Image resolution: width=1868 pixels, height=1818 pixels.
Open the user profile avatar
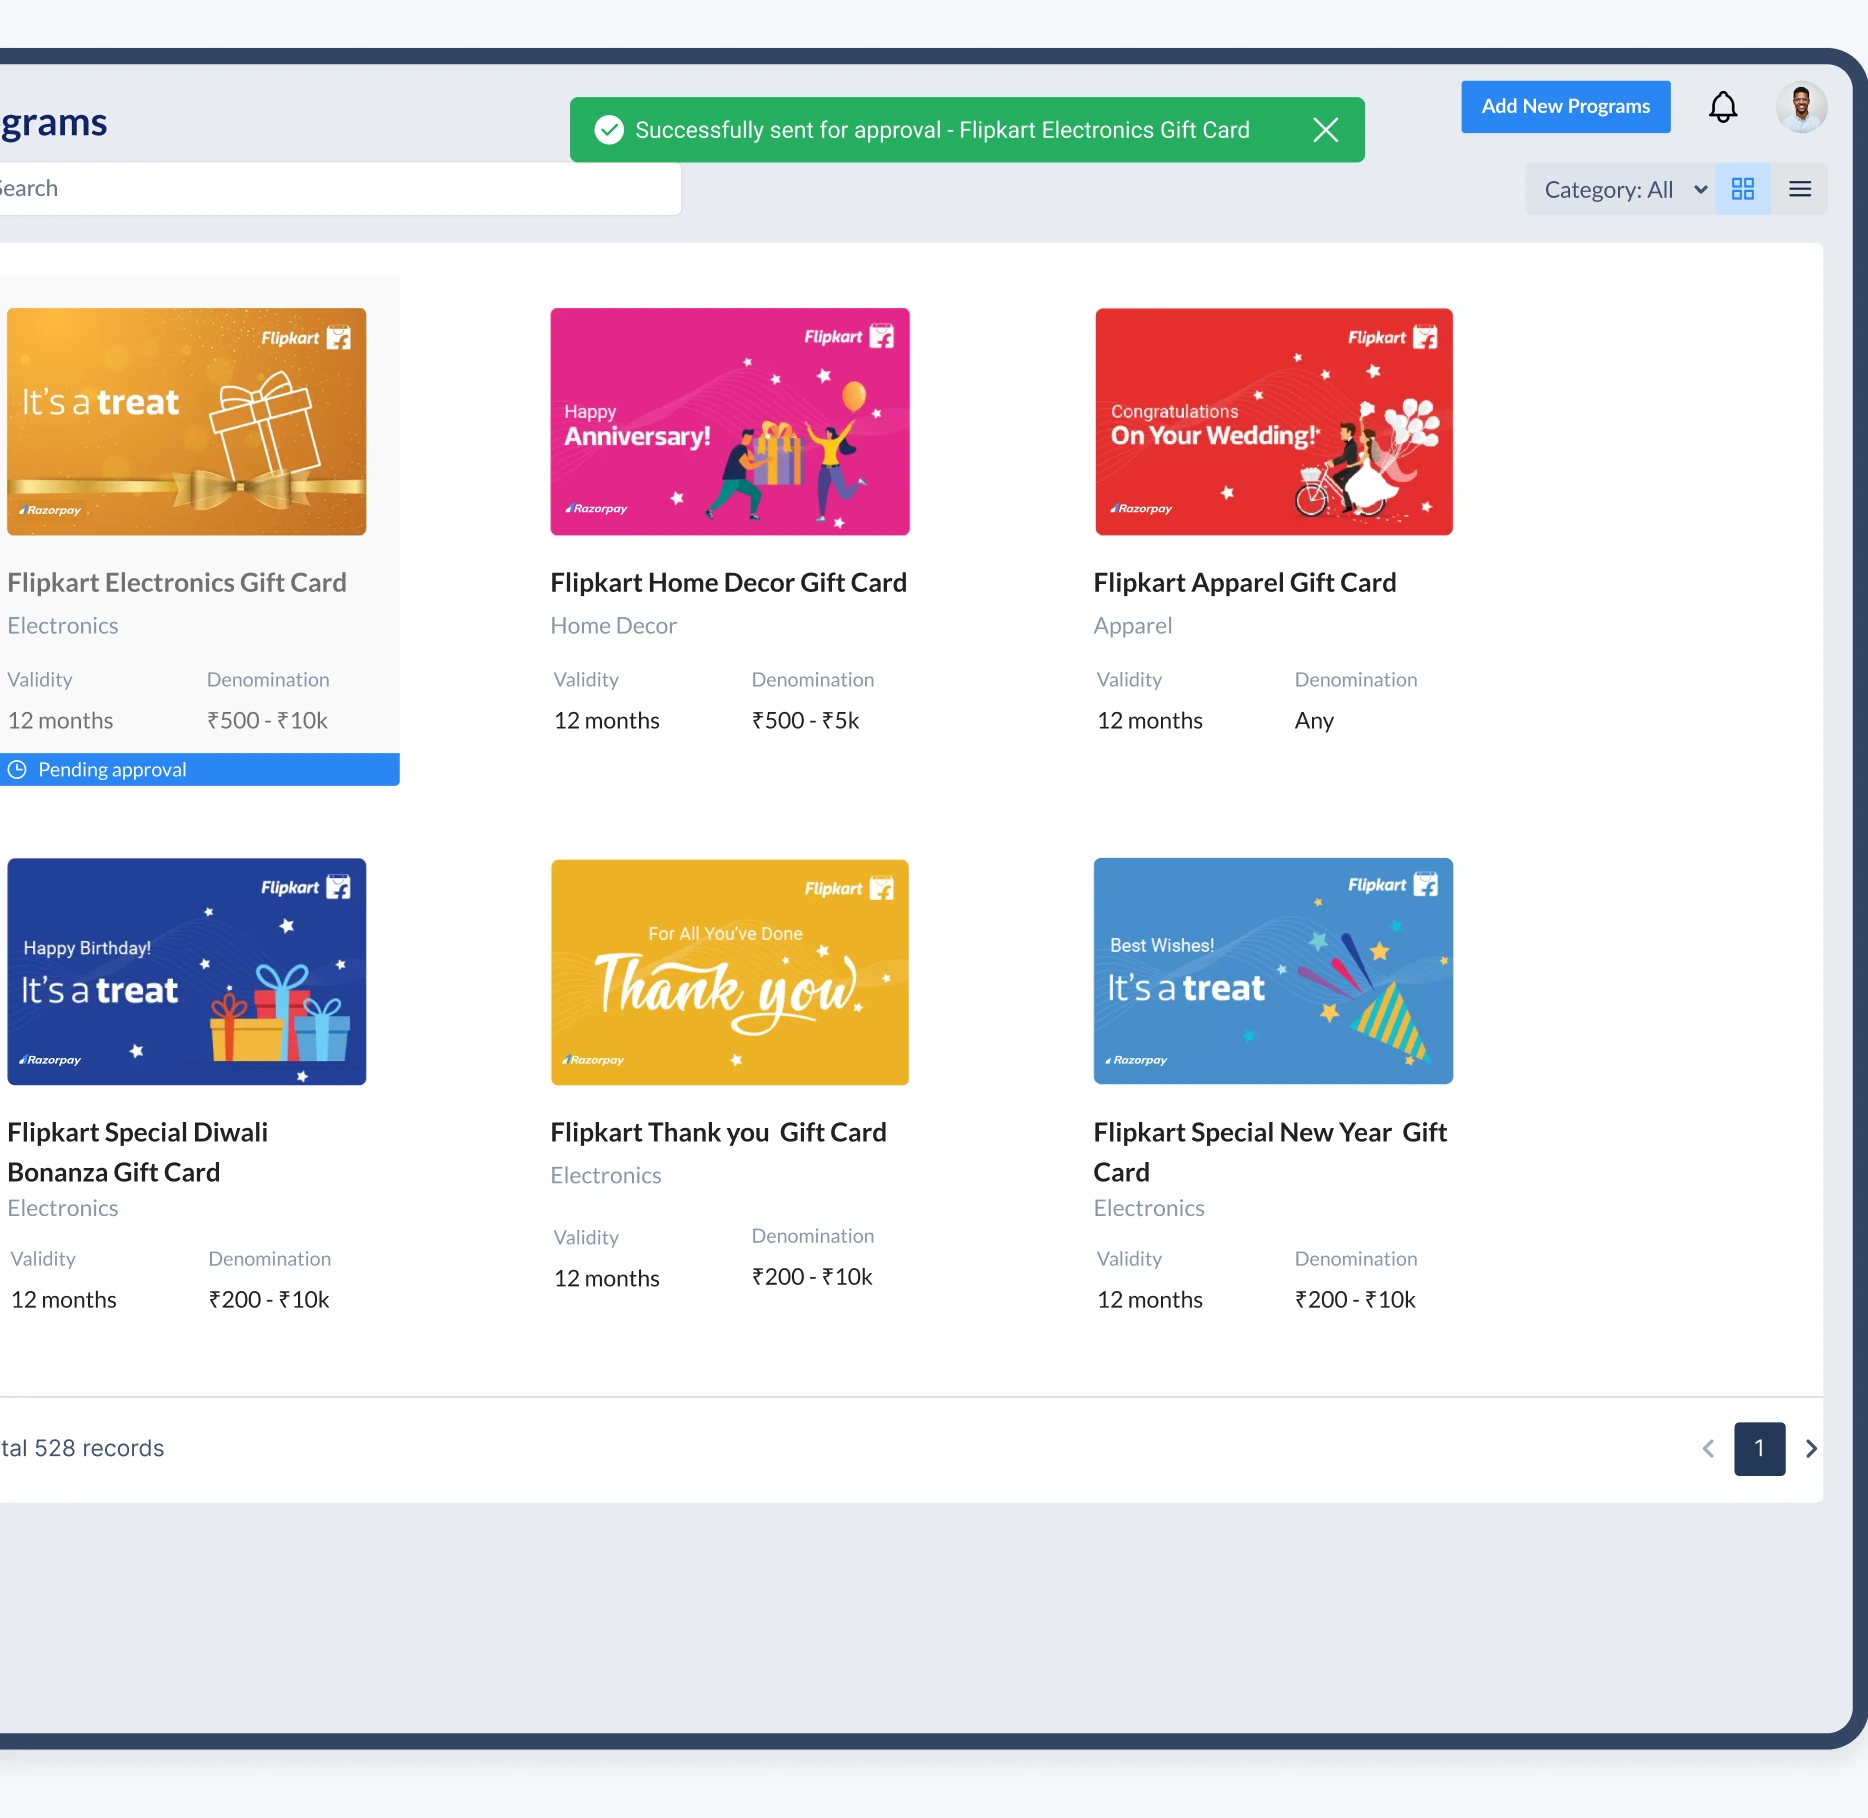pos(1801,107)
